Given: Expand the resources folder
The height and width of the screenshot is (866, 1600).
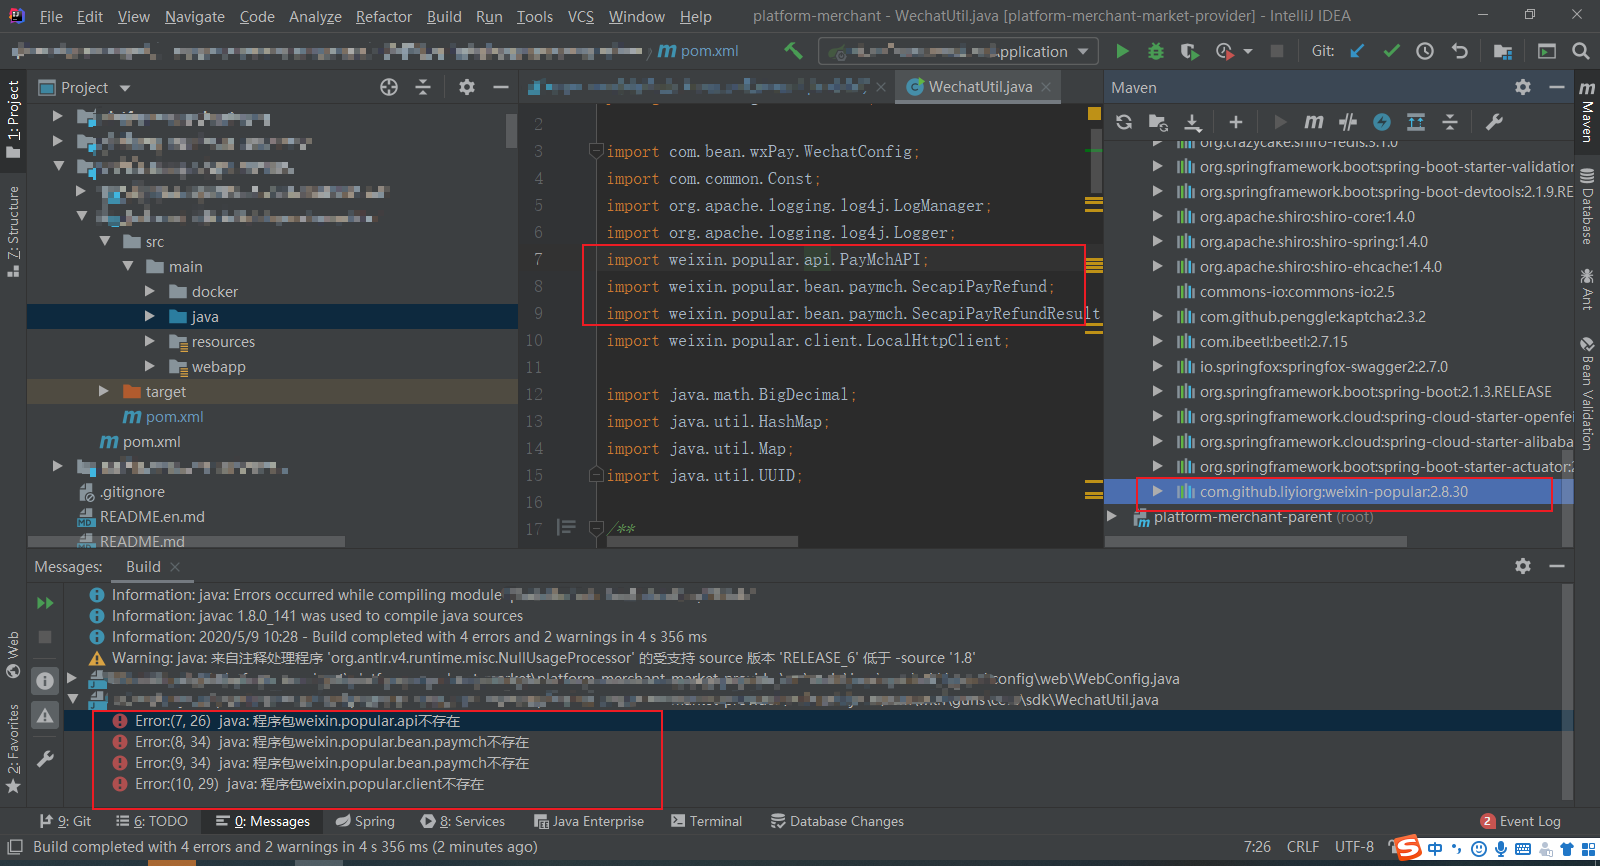Looking at the screenshot, I should tap(150, 341).
